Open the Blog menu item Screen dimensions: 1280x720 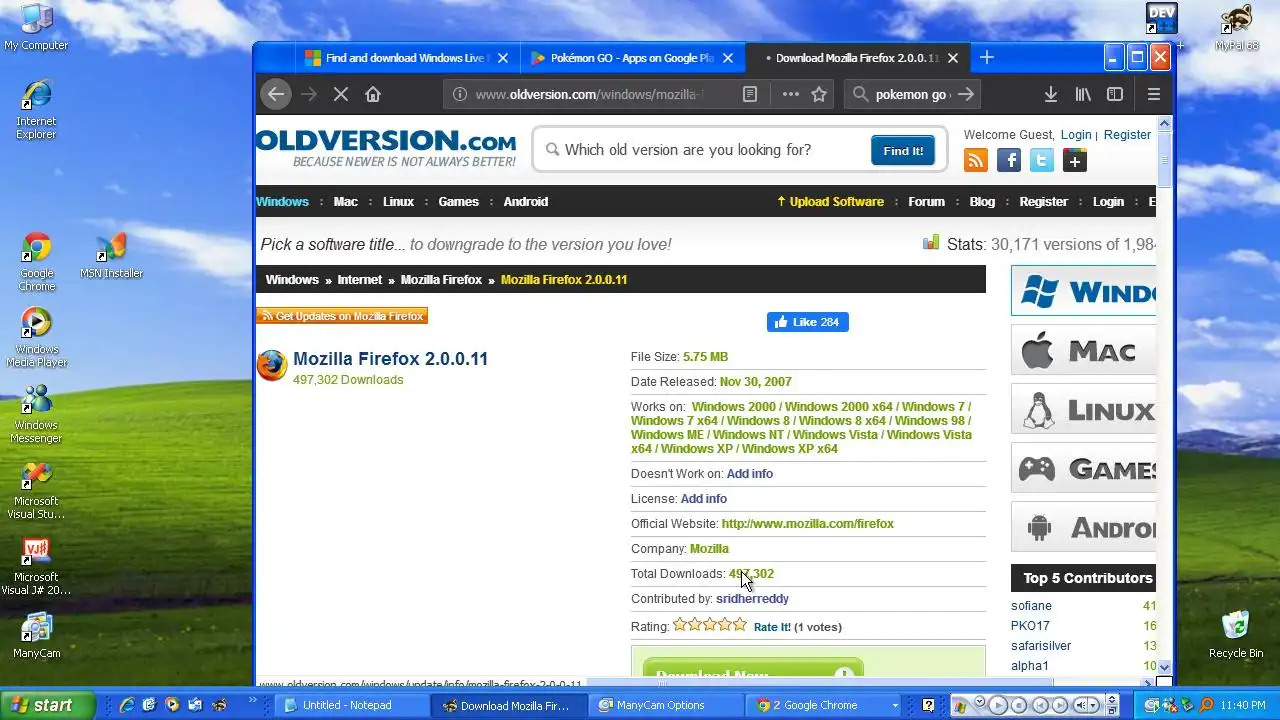[x=982, y=201]
